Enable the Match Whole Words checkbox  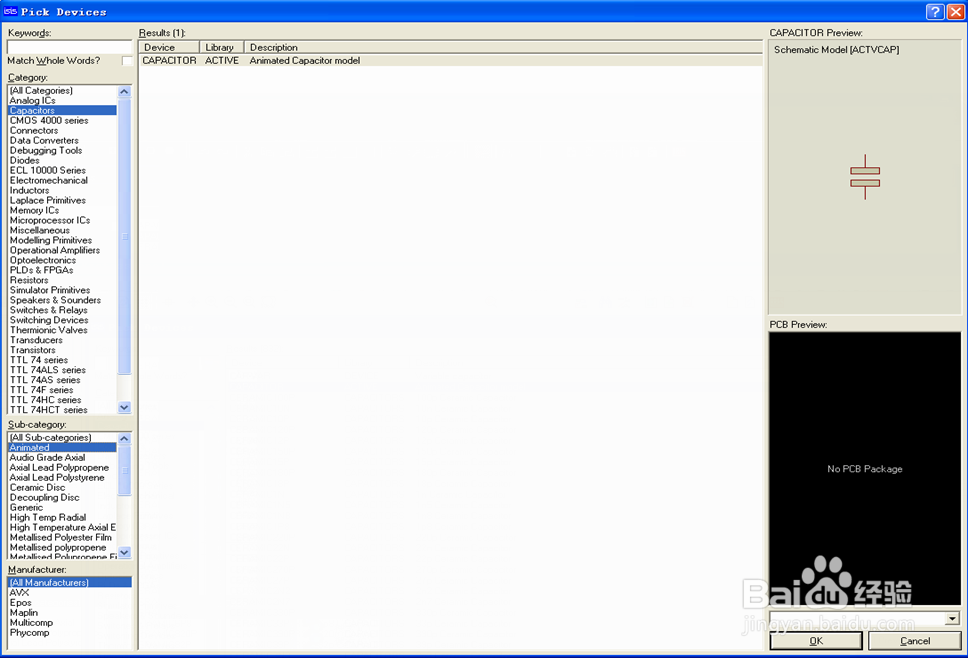click(127, 60)
